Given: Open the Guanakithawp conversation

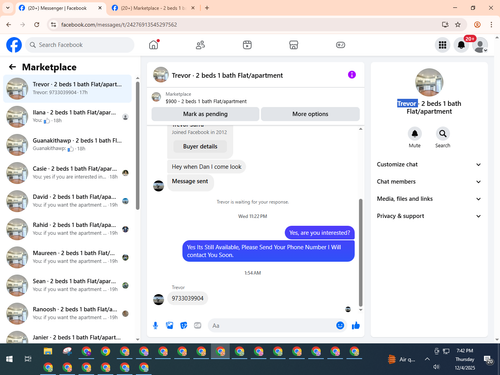Looking at the screenshot, I should 68,145.
